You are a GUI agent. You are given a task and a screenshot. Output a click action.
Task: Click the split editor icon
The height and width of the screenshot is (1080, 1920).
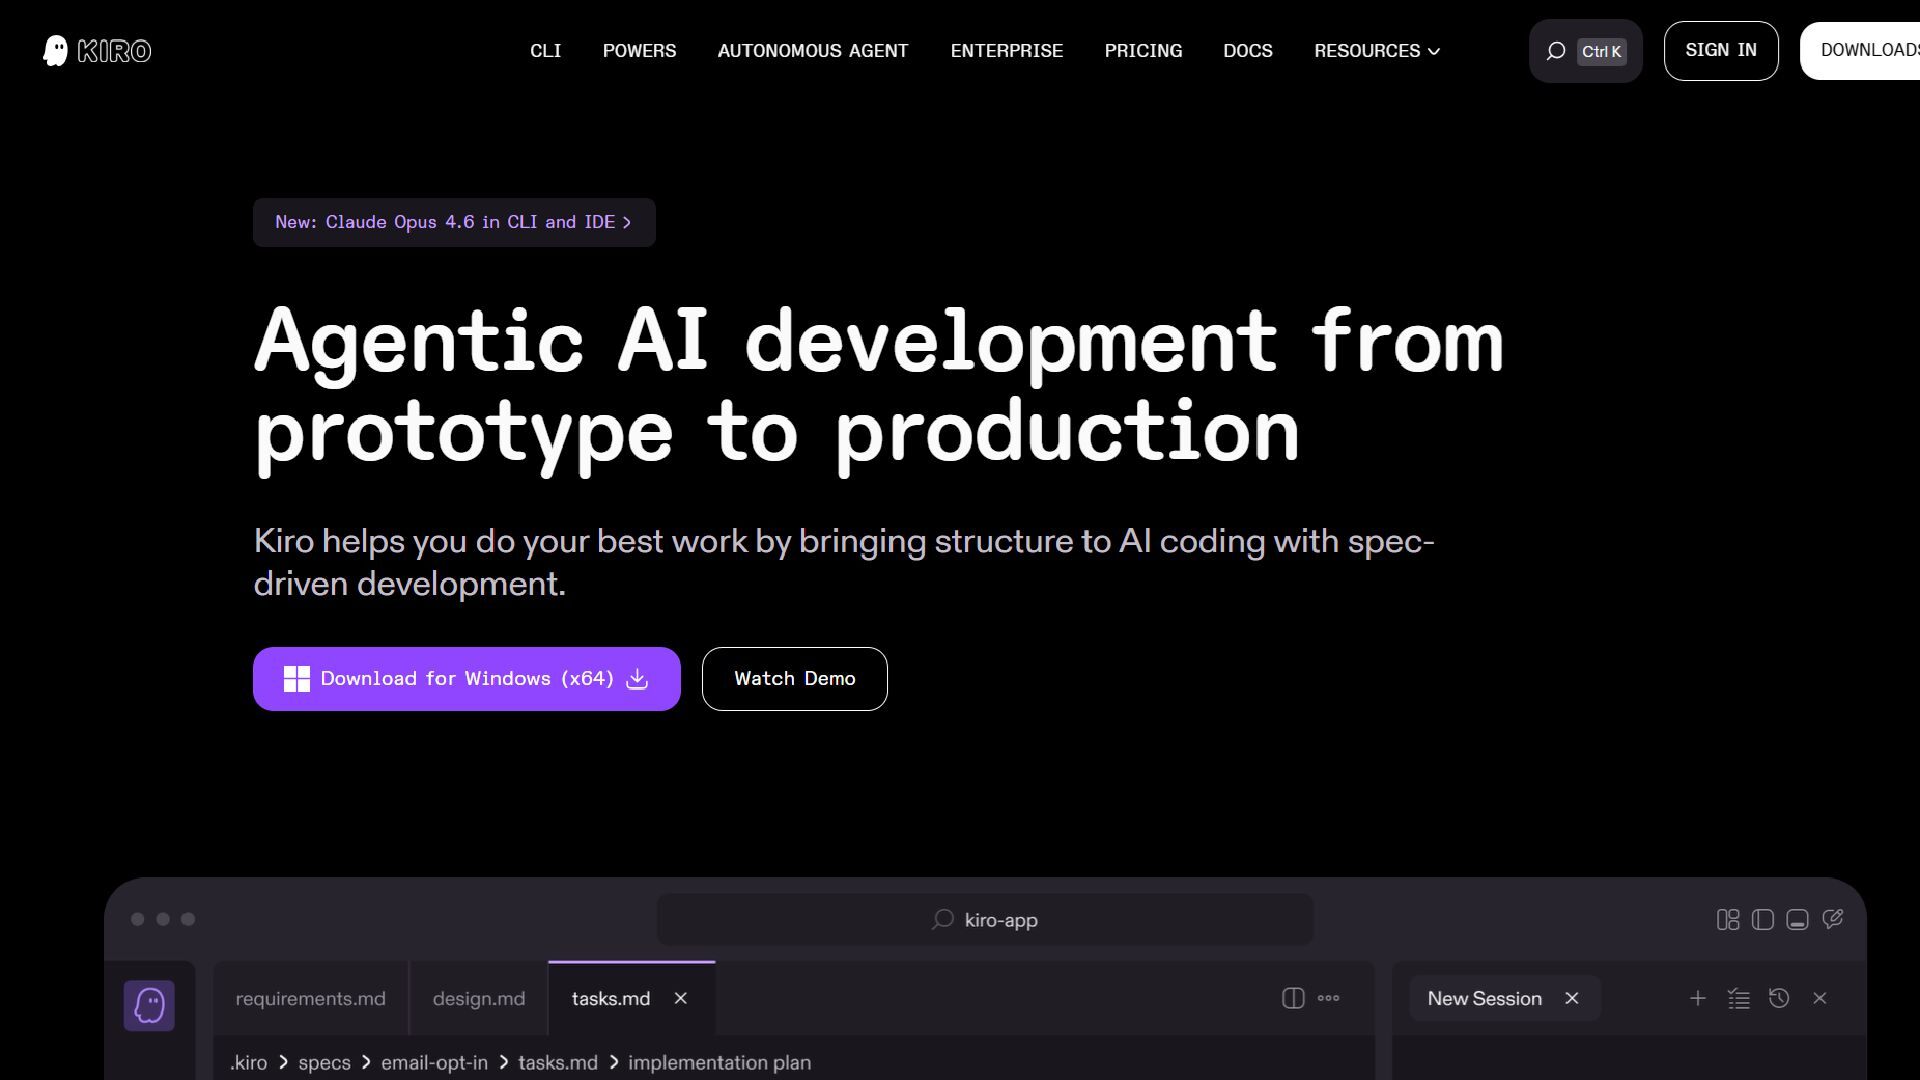tap(1293, 998)
